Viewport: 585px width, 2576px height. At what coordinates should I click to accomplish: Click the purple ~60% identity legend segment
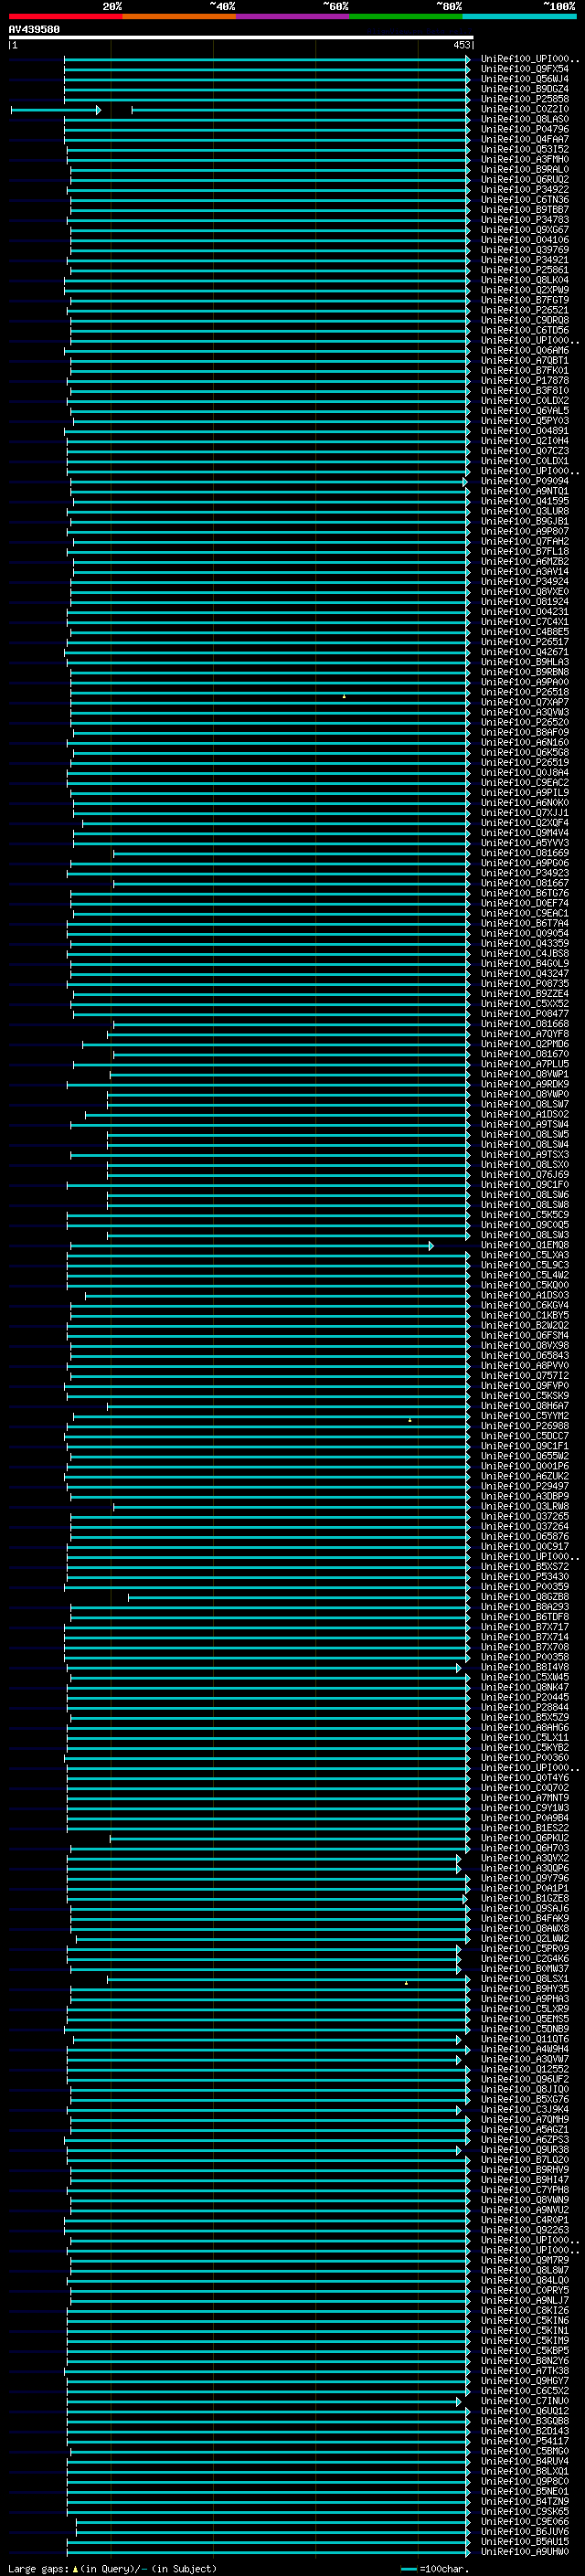pos(293,16)
